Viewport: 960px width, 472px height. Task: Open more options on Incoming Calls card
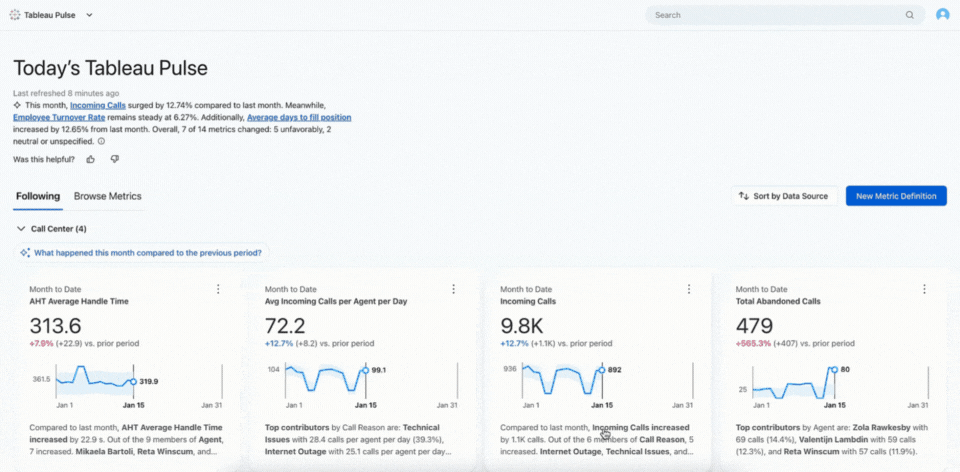pos(689,289)
